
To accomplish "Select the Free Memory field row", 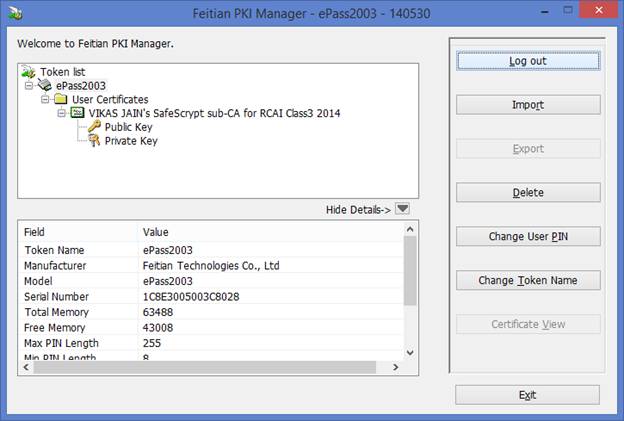I will [x=211, y=328].
